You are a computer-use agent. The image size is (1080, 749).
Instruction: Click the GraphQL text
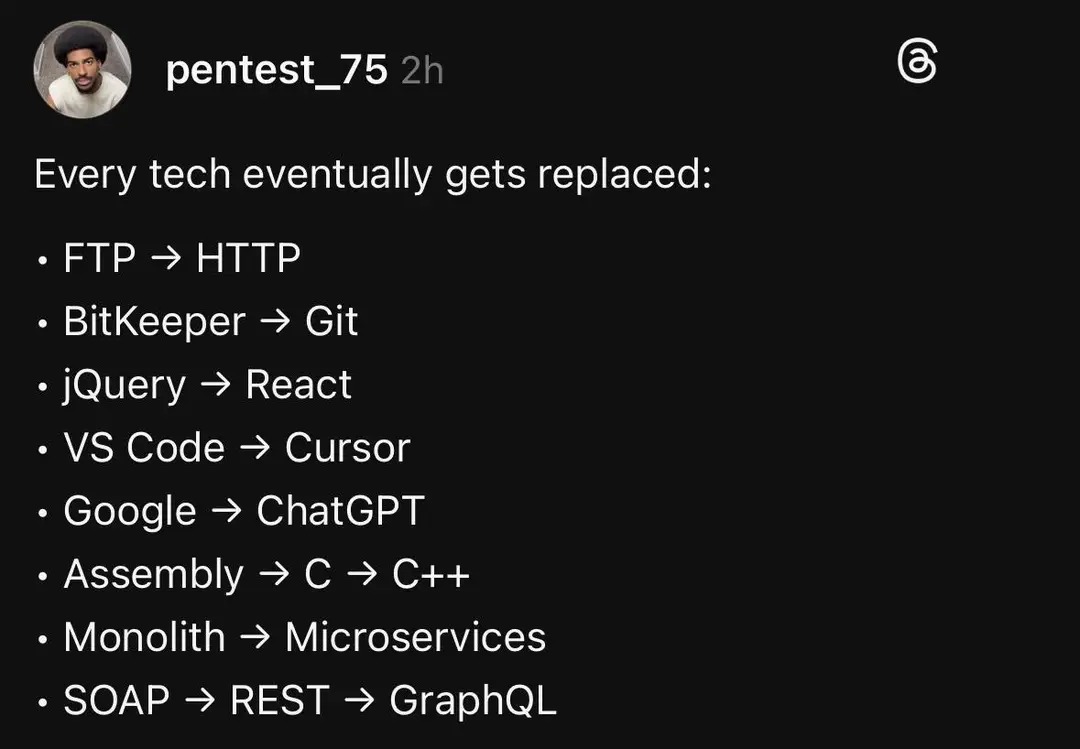pos(472,700)
